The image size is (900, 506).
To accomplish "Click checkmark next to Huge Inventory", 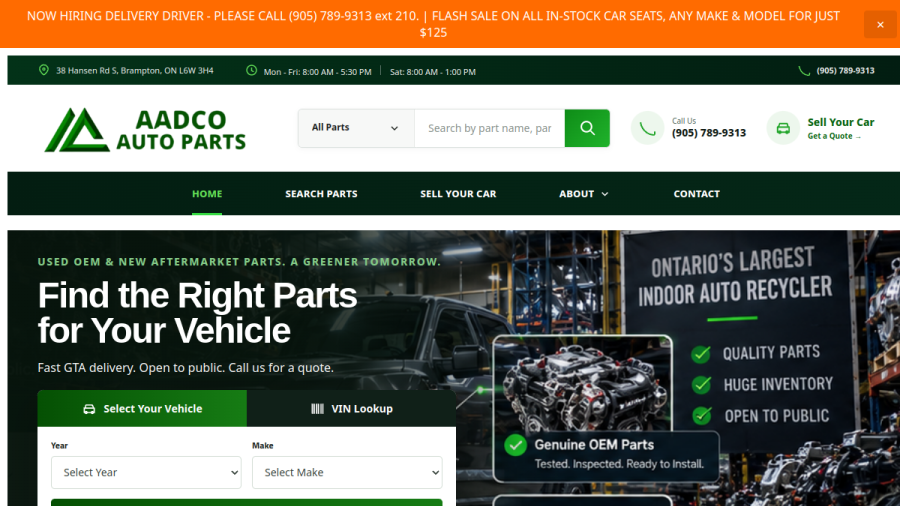I will click(x=701, y=384).
